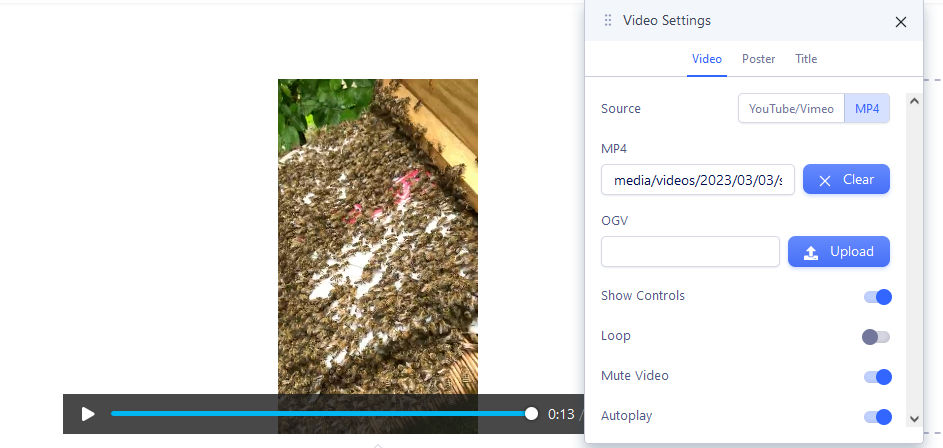Screen dimensions: 943x448
Task: Select YouTube/Vimeo as the source
Action: click(x=791, y=109)
